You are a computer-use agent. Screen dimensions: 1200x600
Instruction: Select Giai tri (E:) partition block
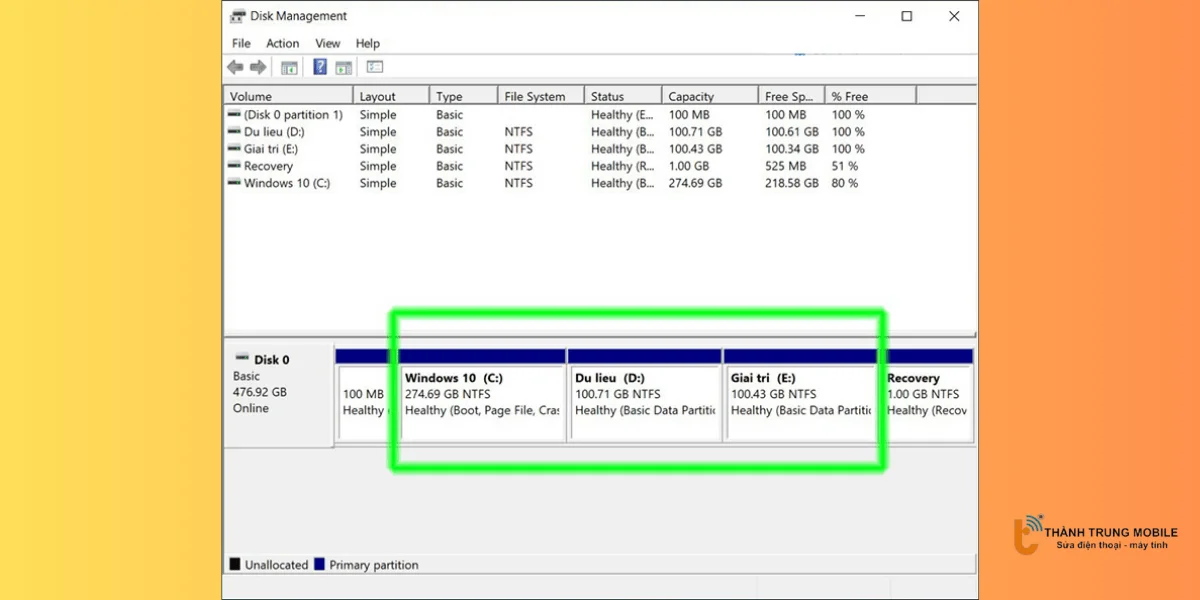tap(800, 400)
